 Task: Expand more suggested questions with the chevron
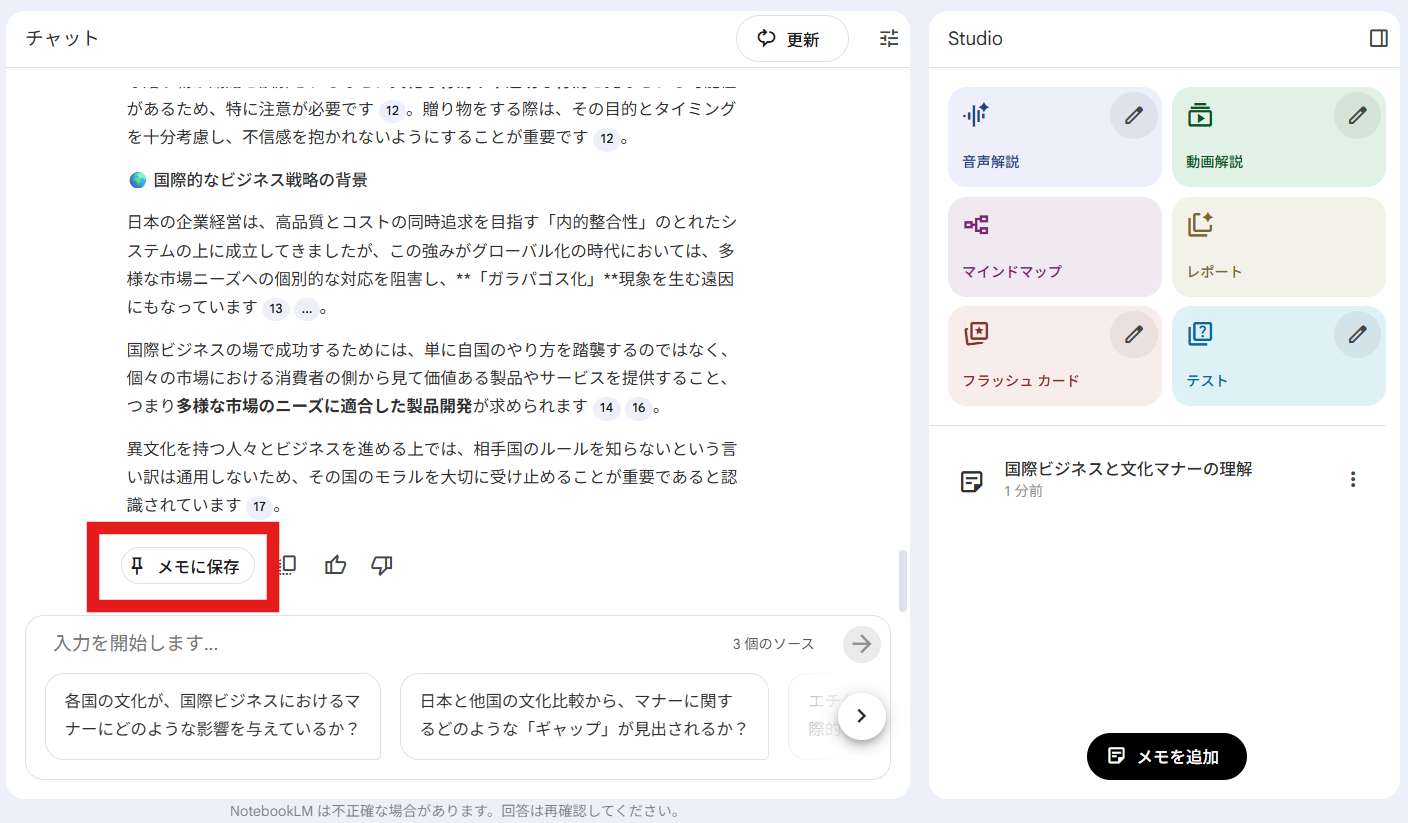point(862,716)
